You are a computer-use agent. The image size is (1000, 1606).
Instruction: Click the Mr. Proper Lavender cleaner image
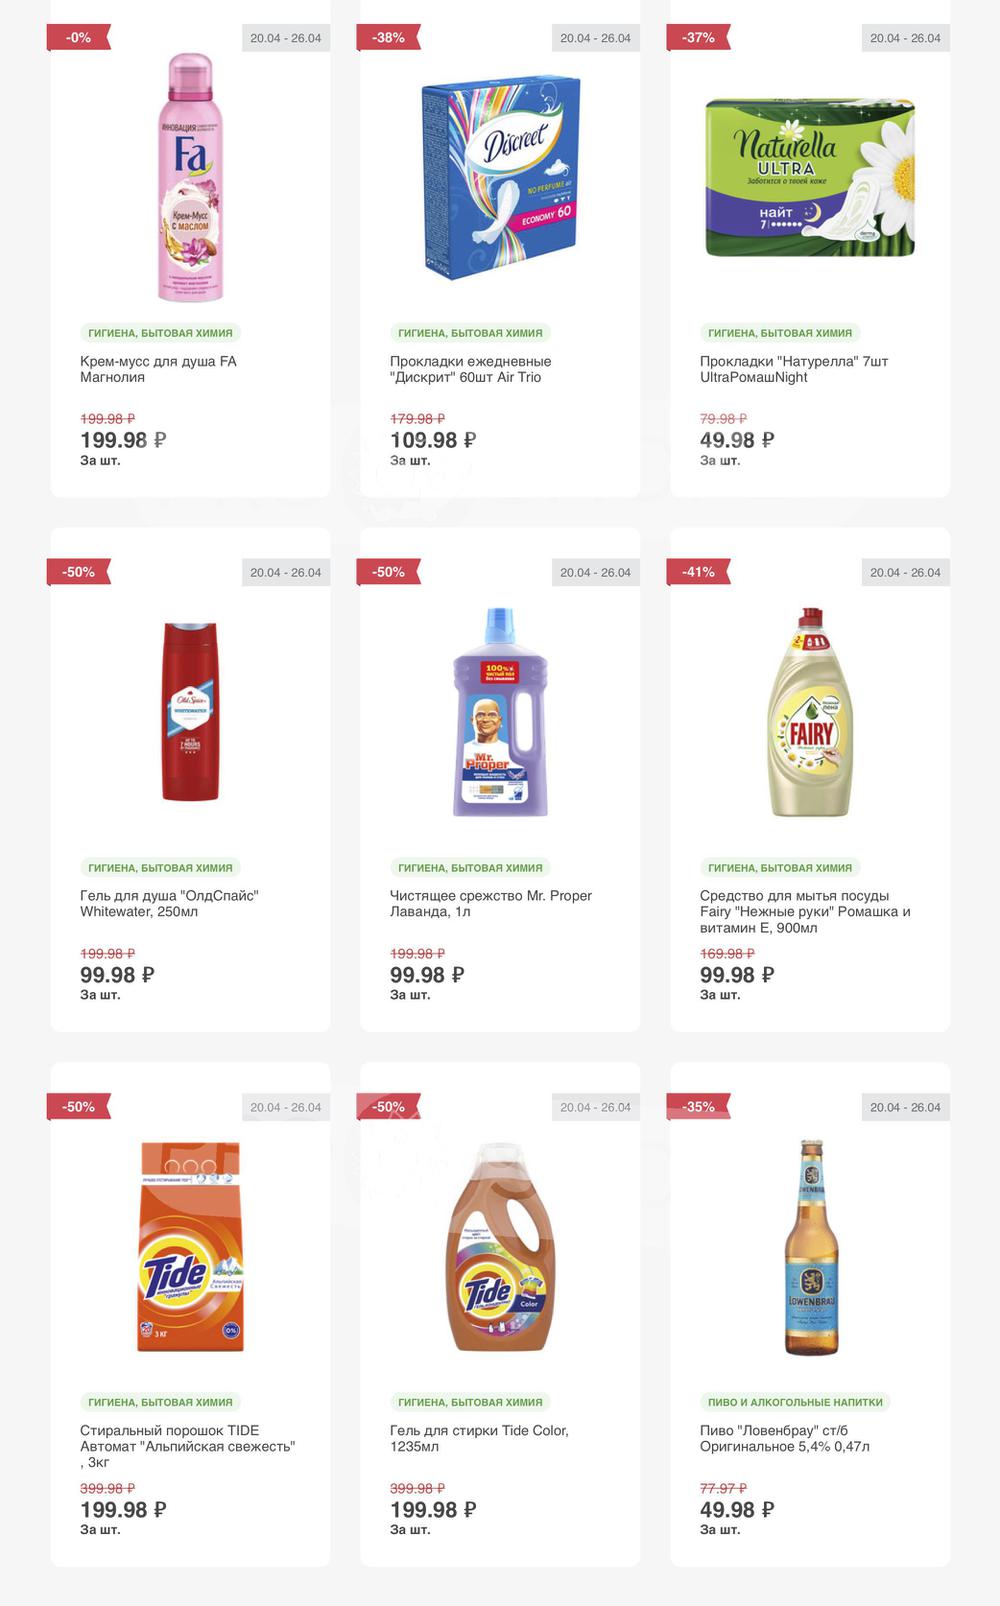pos(500,711)
